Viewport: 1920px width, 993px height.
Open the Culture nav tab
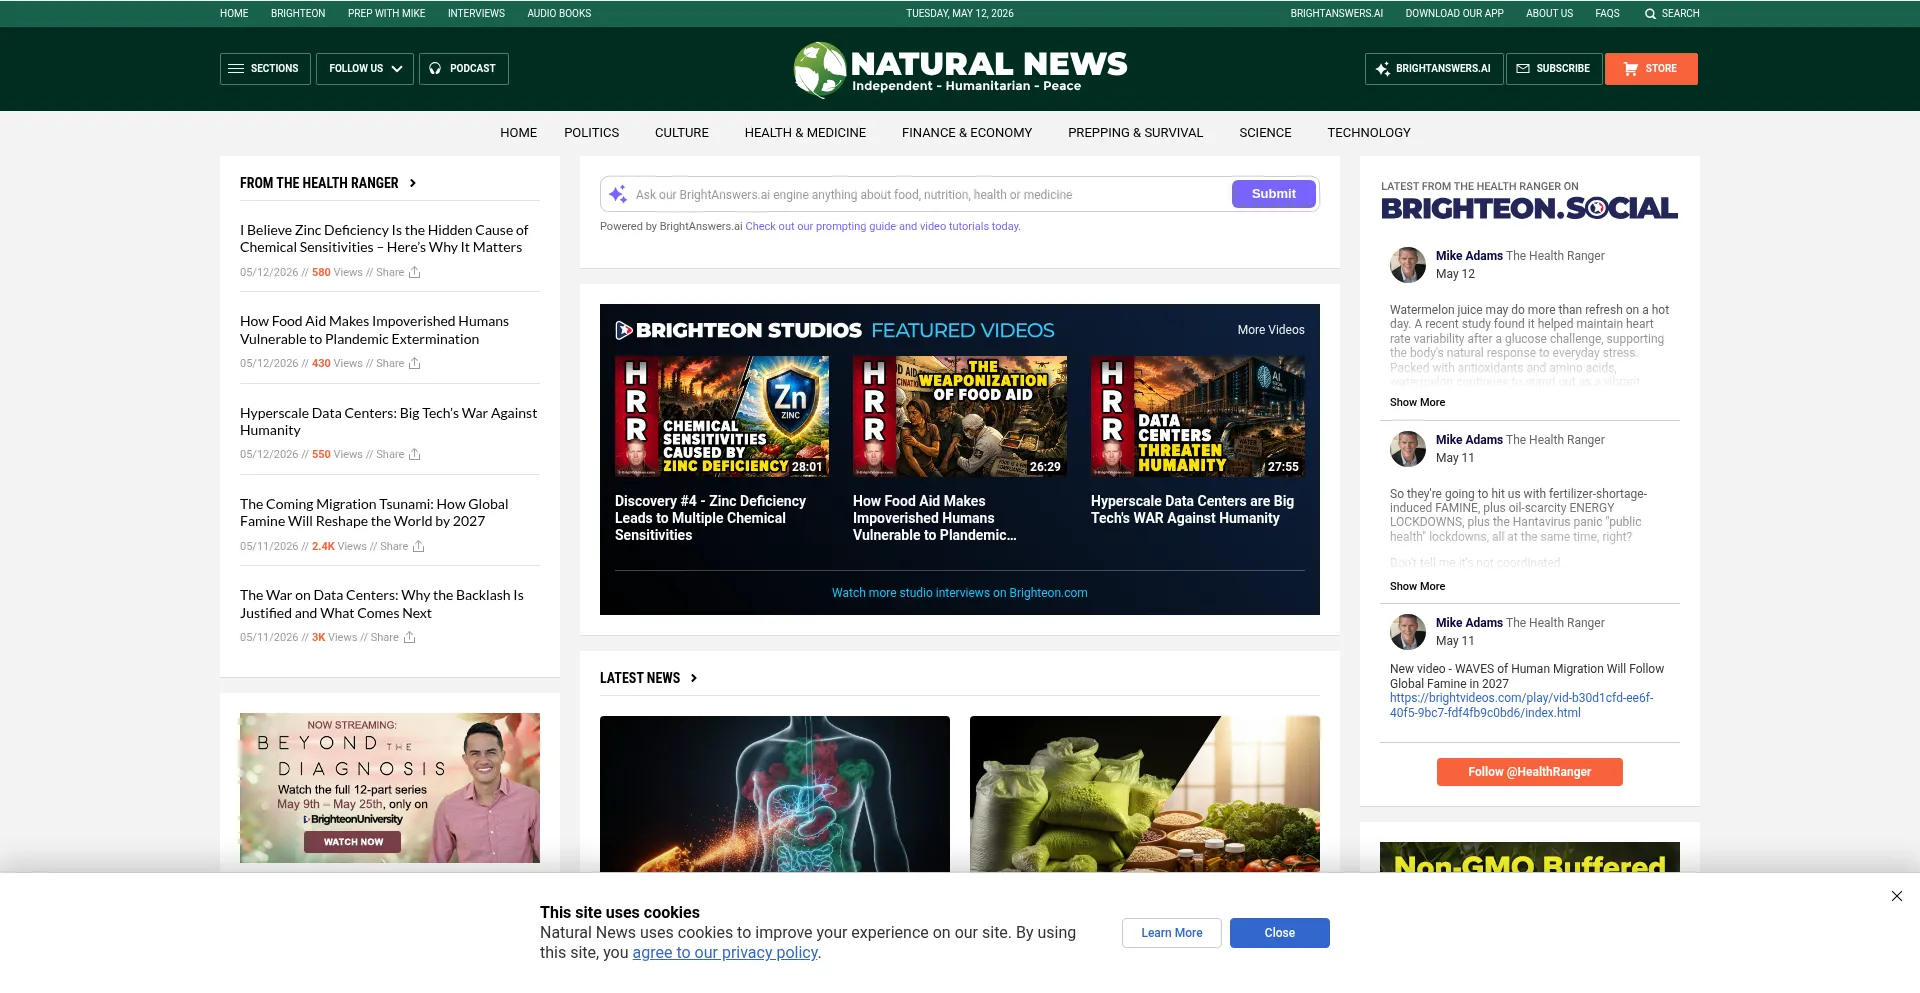(682, 133)
